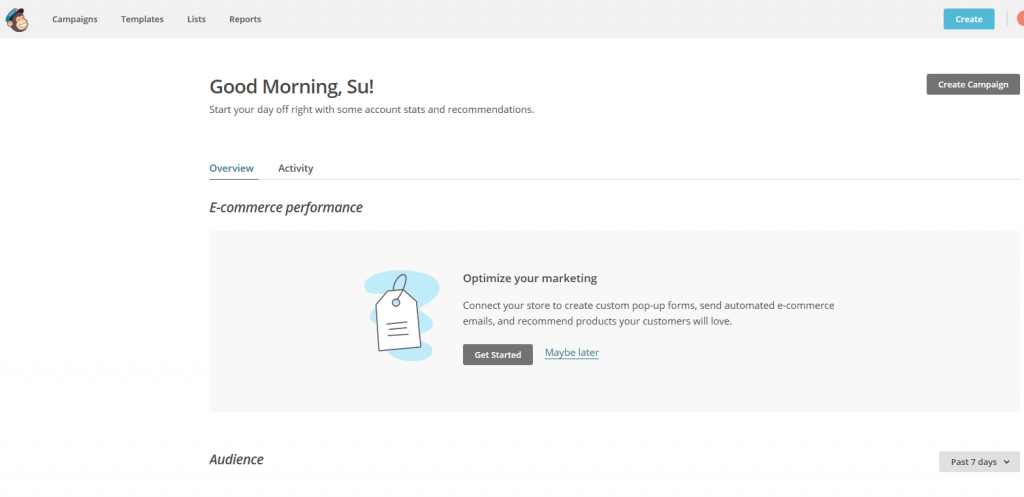The width and height of the screenshot is (1024, 497).
Task: Select the Overview tab
Action: click(231, 168)
